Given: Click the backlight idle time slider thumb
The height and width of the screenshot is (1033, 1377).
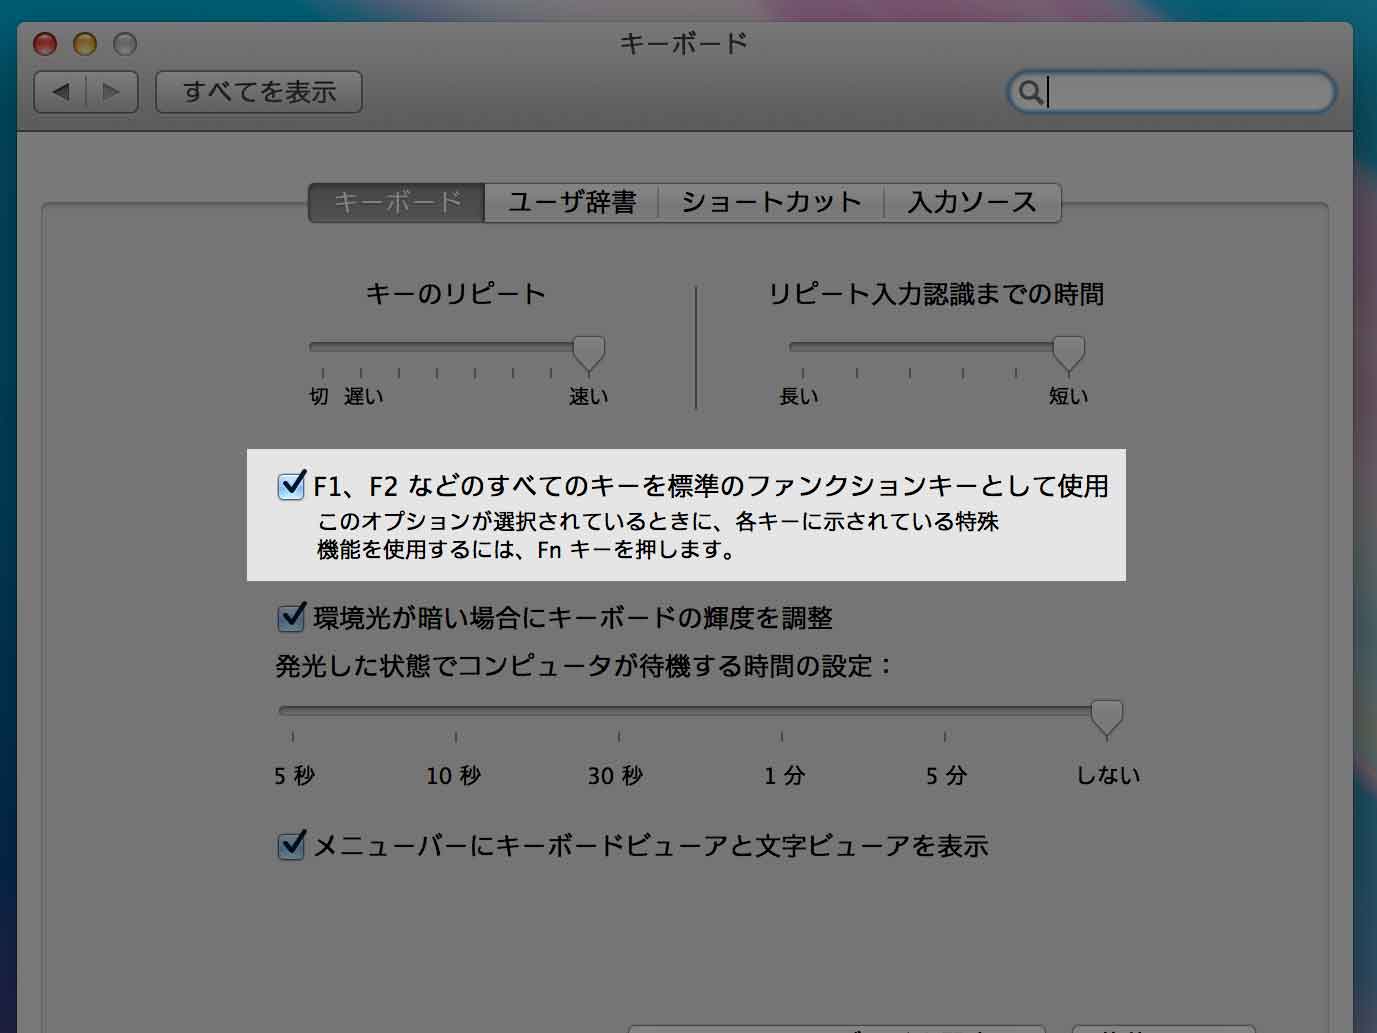Looking at the screenshot, I should (1107, 717).
